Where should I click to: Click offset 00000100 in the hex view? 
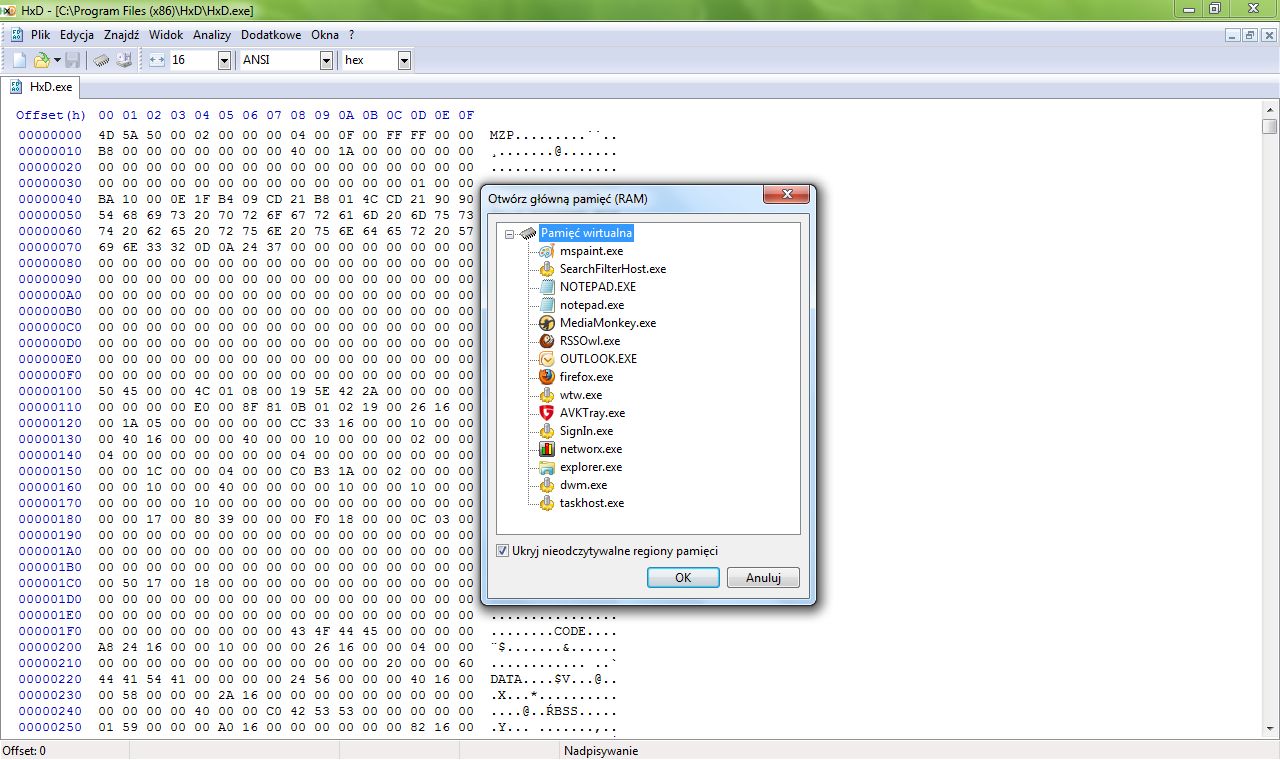tap(50, 391)
